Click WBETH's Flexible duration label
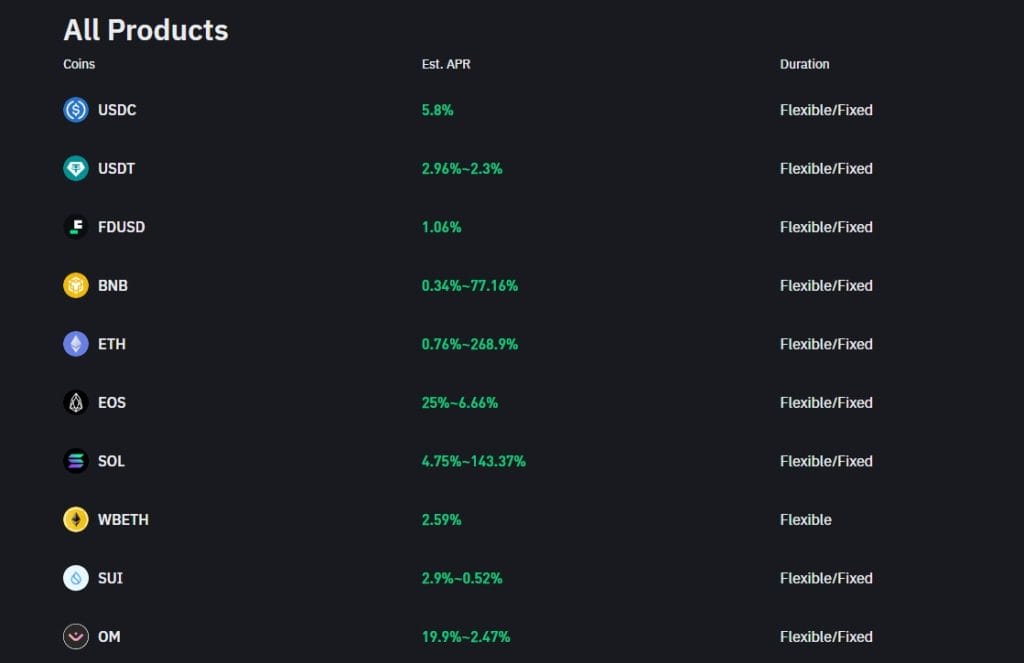Viewport: 1024px width, 663px height. pos(805,519)
